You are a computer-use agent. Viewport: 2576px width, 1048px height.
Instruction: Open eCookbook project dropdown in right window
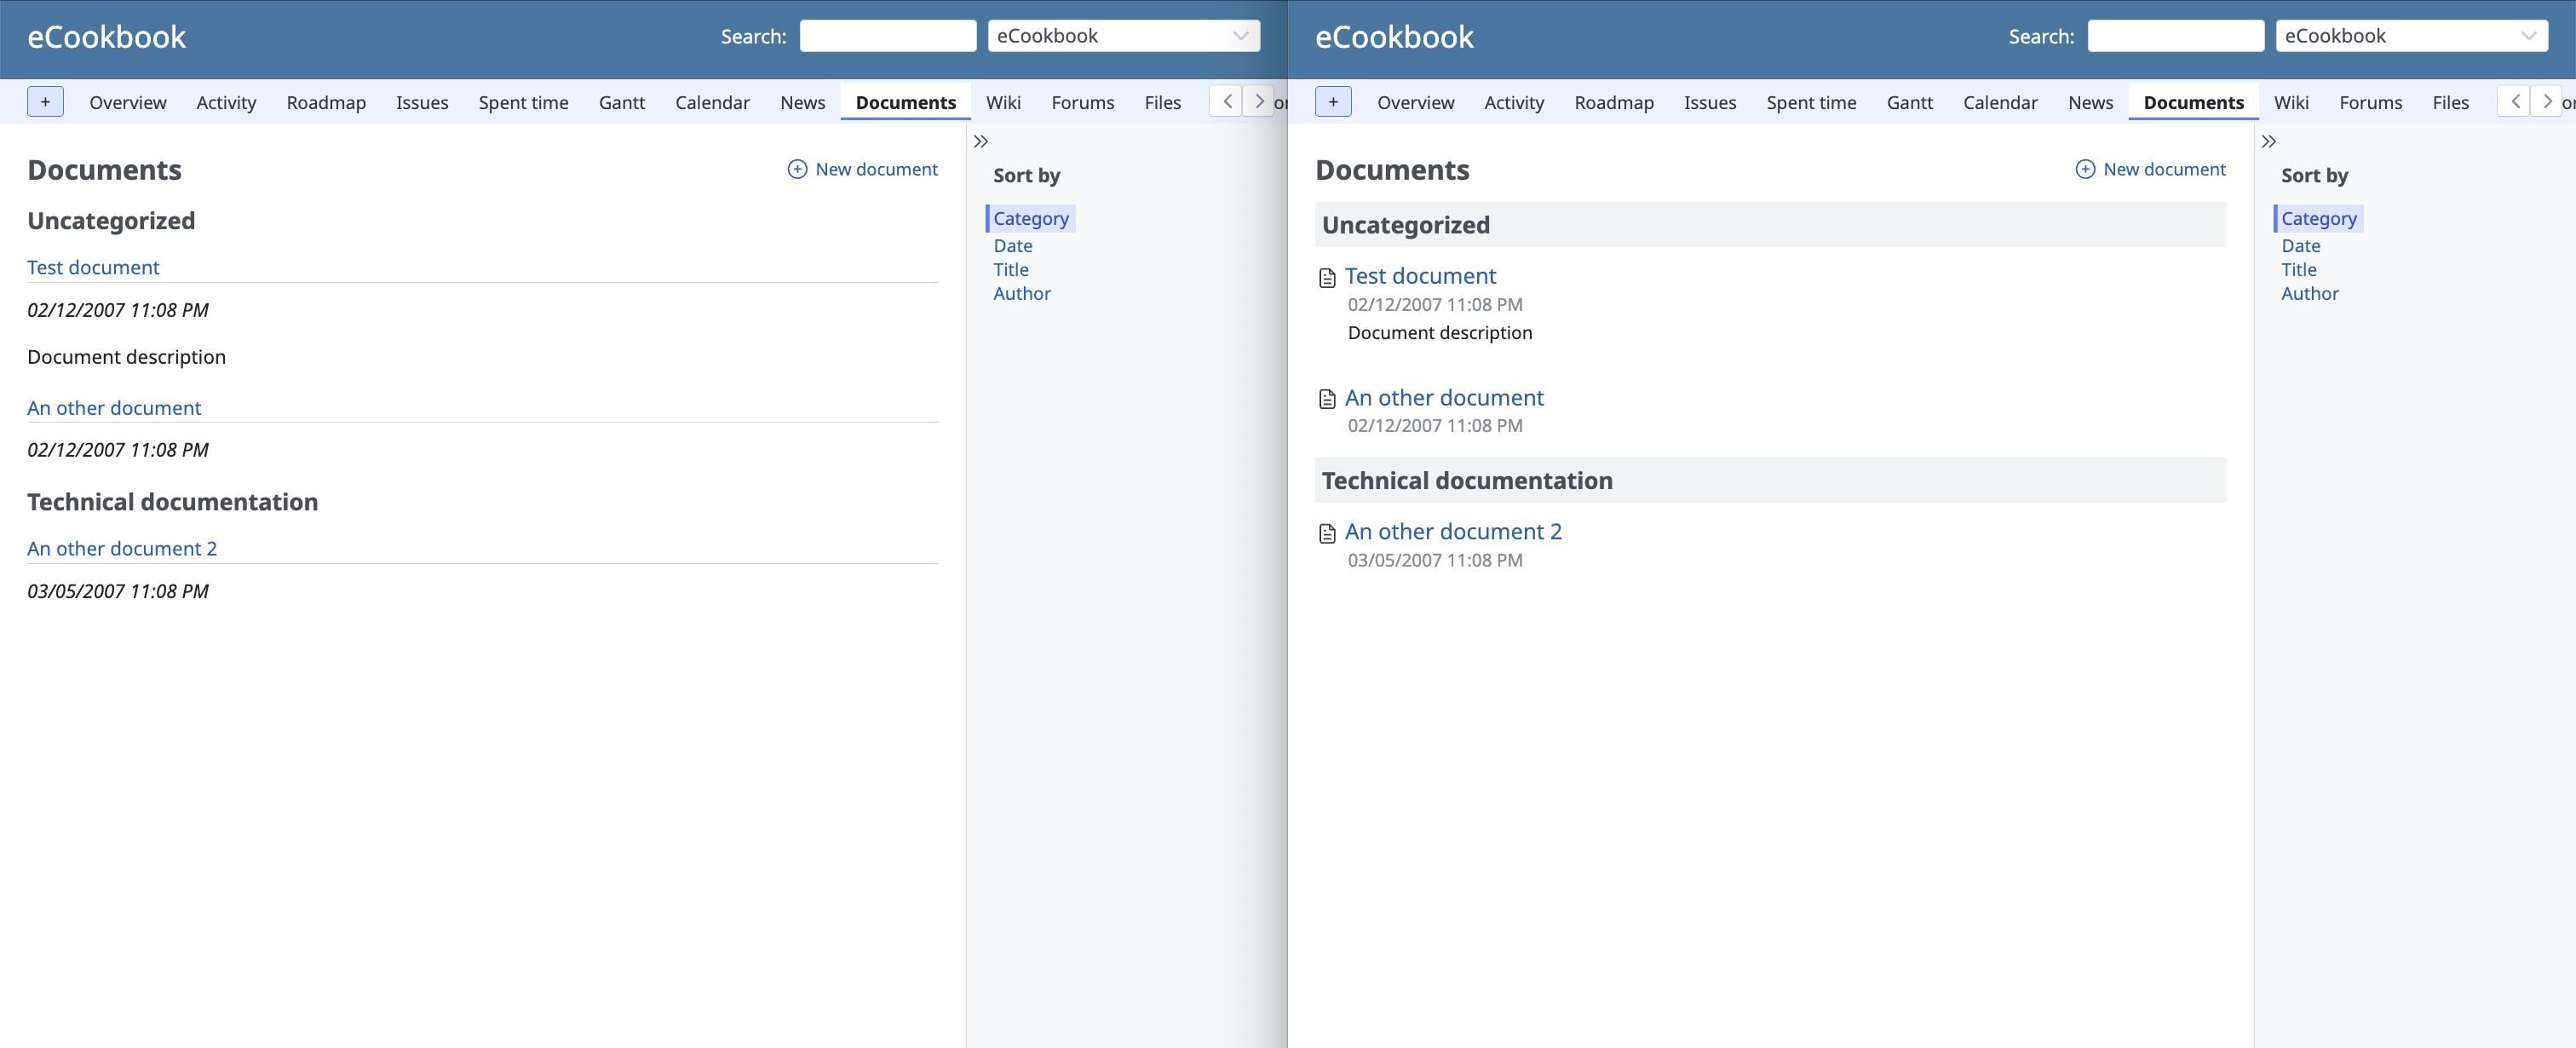(2411, 36)
